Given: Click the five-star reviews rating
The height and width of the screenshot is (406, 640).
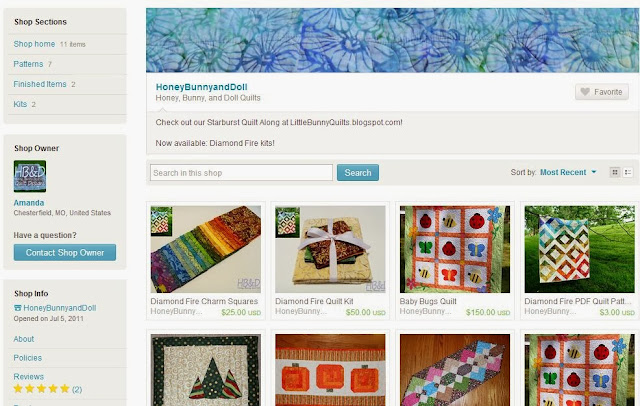Looking at the screenshot, I should point(41,388).
